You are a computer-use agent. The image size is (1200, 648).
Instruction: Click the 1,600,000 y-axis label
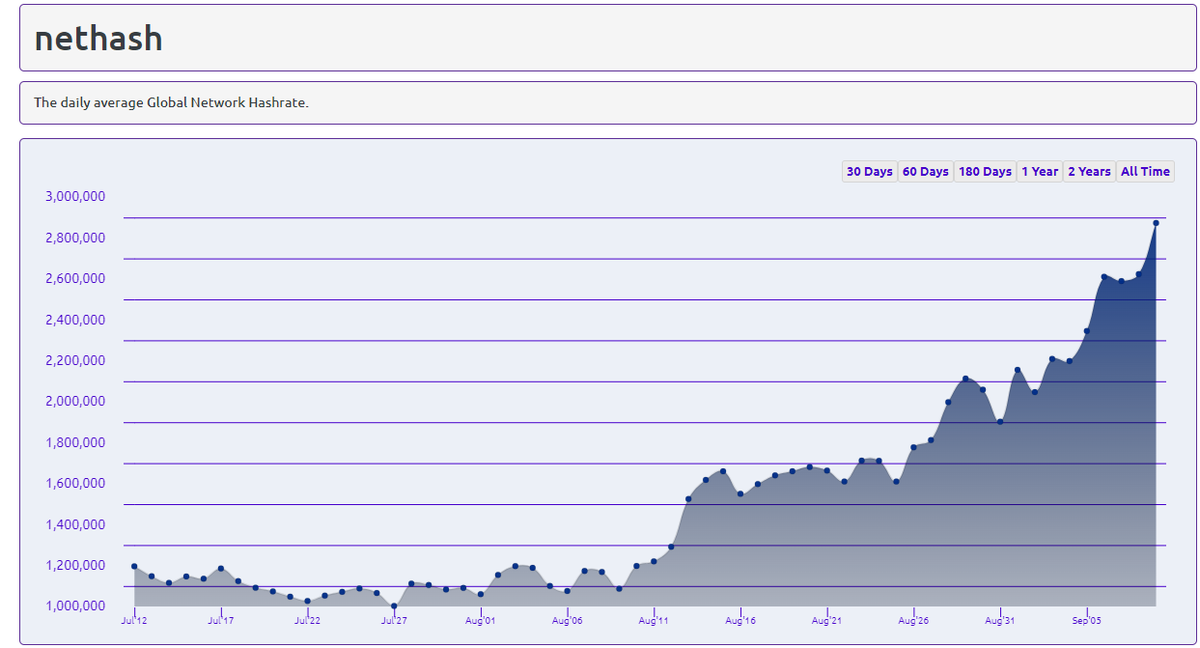click(76, 483)
